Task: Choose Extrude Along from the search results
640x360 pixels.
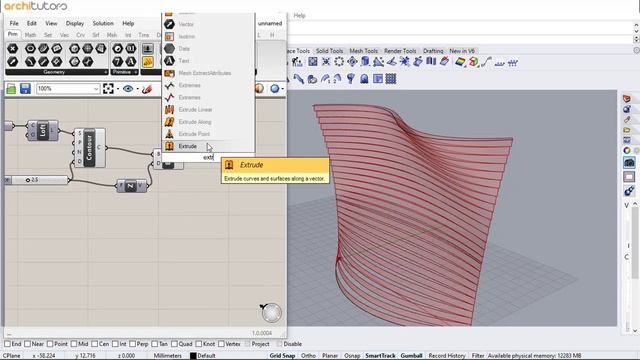Action: [x=209, y=122]
